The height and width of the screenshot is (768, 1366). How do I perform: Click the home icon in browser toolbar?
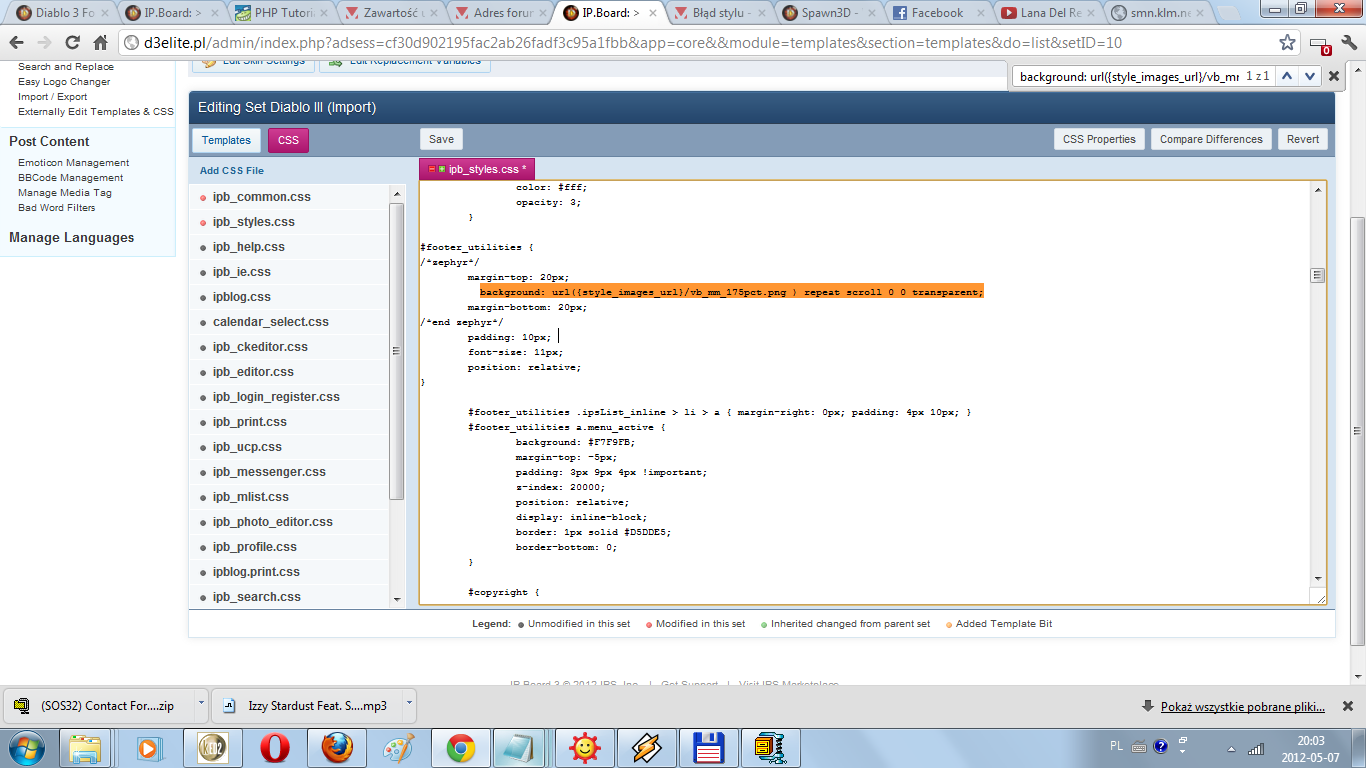point(100,43)
